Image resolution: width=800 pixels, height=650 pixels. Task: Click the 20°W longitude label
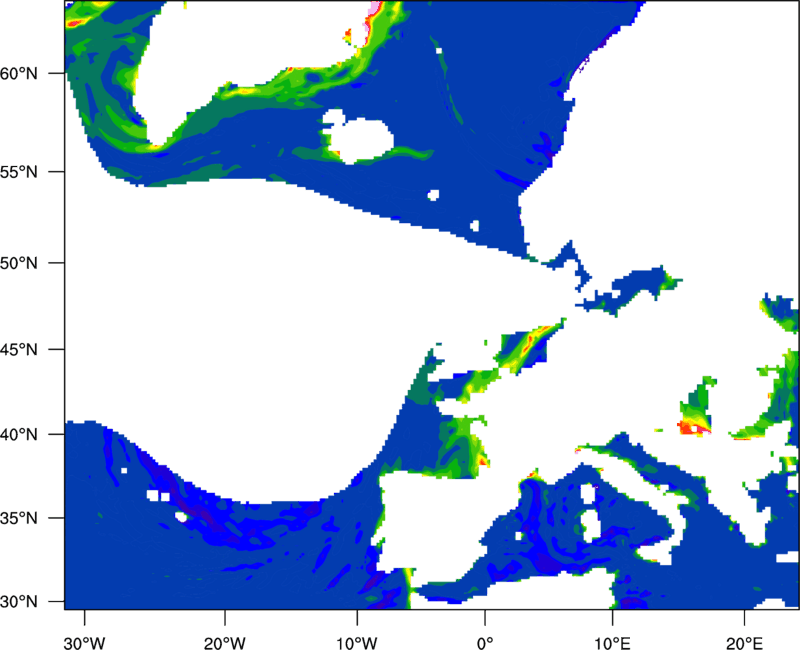(225, 643)
